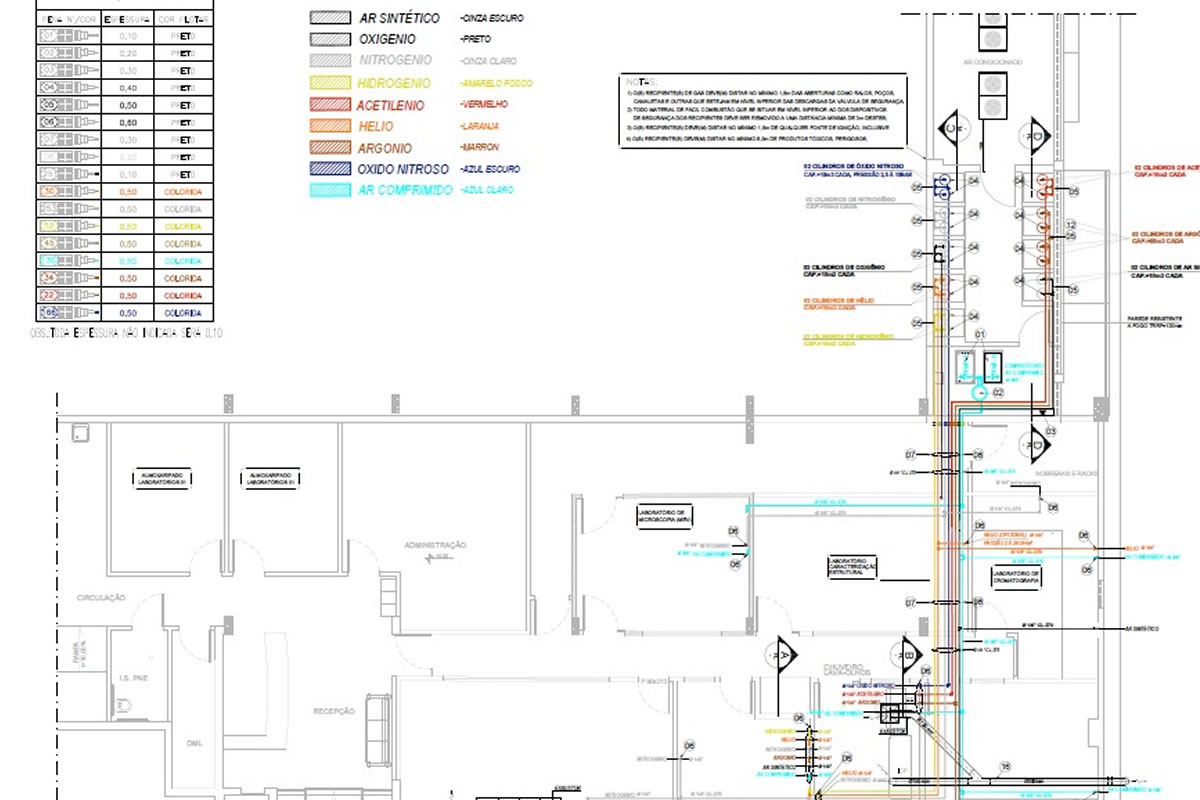Pick the red ACETILENIO legend swatch
Screen dimensions: 1200x800
pyautogui.click(x=328, y=106)
